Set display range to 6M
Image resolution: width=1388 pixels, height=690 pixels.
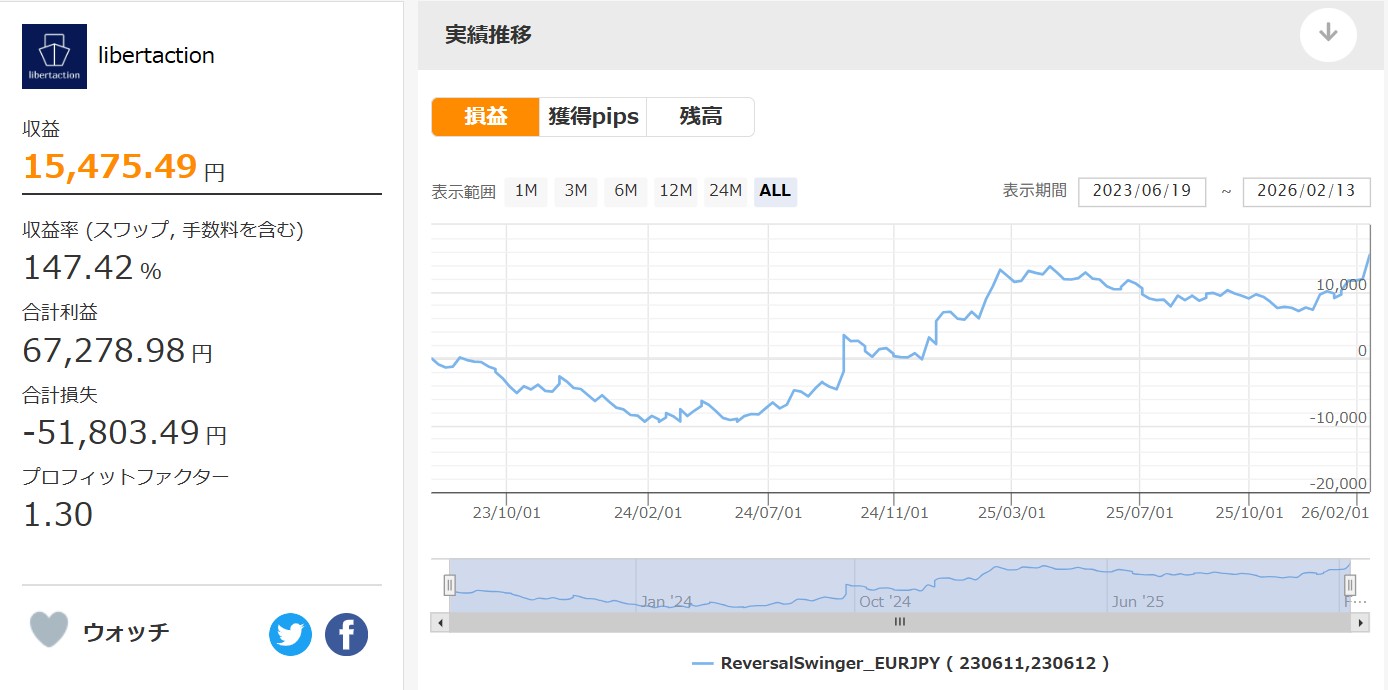pos(626,191)
